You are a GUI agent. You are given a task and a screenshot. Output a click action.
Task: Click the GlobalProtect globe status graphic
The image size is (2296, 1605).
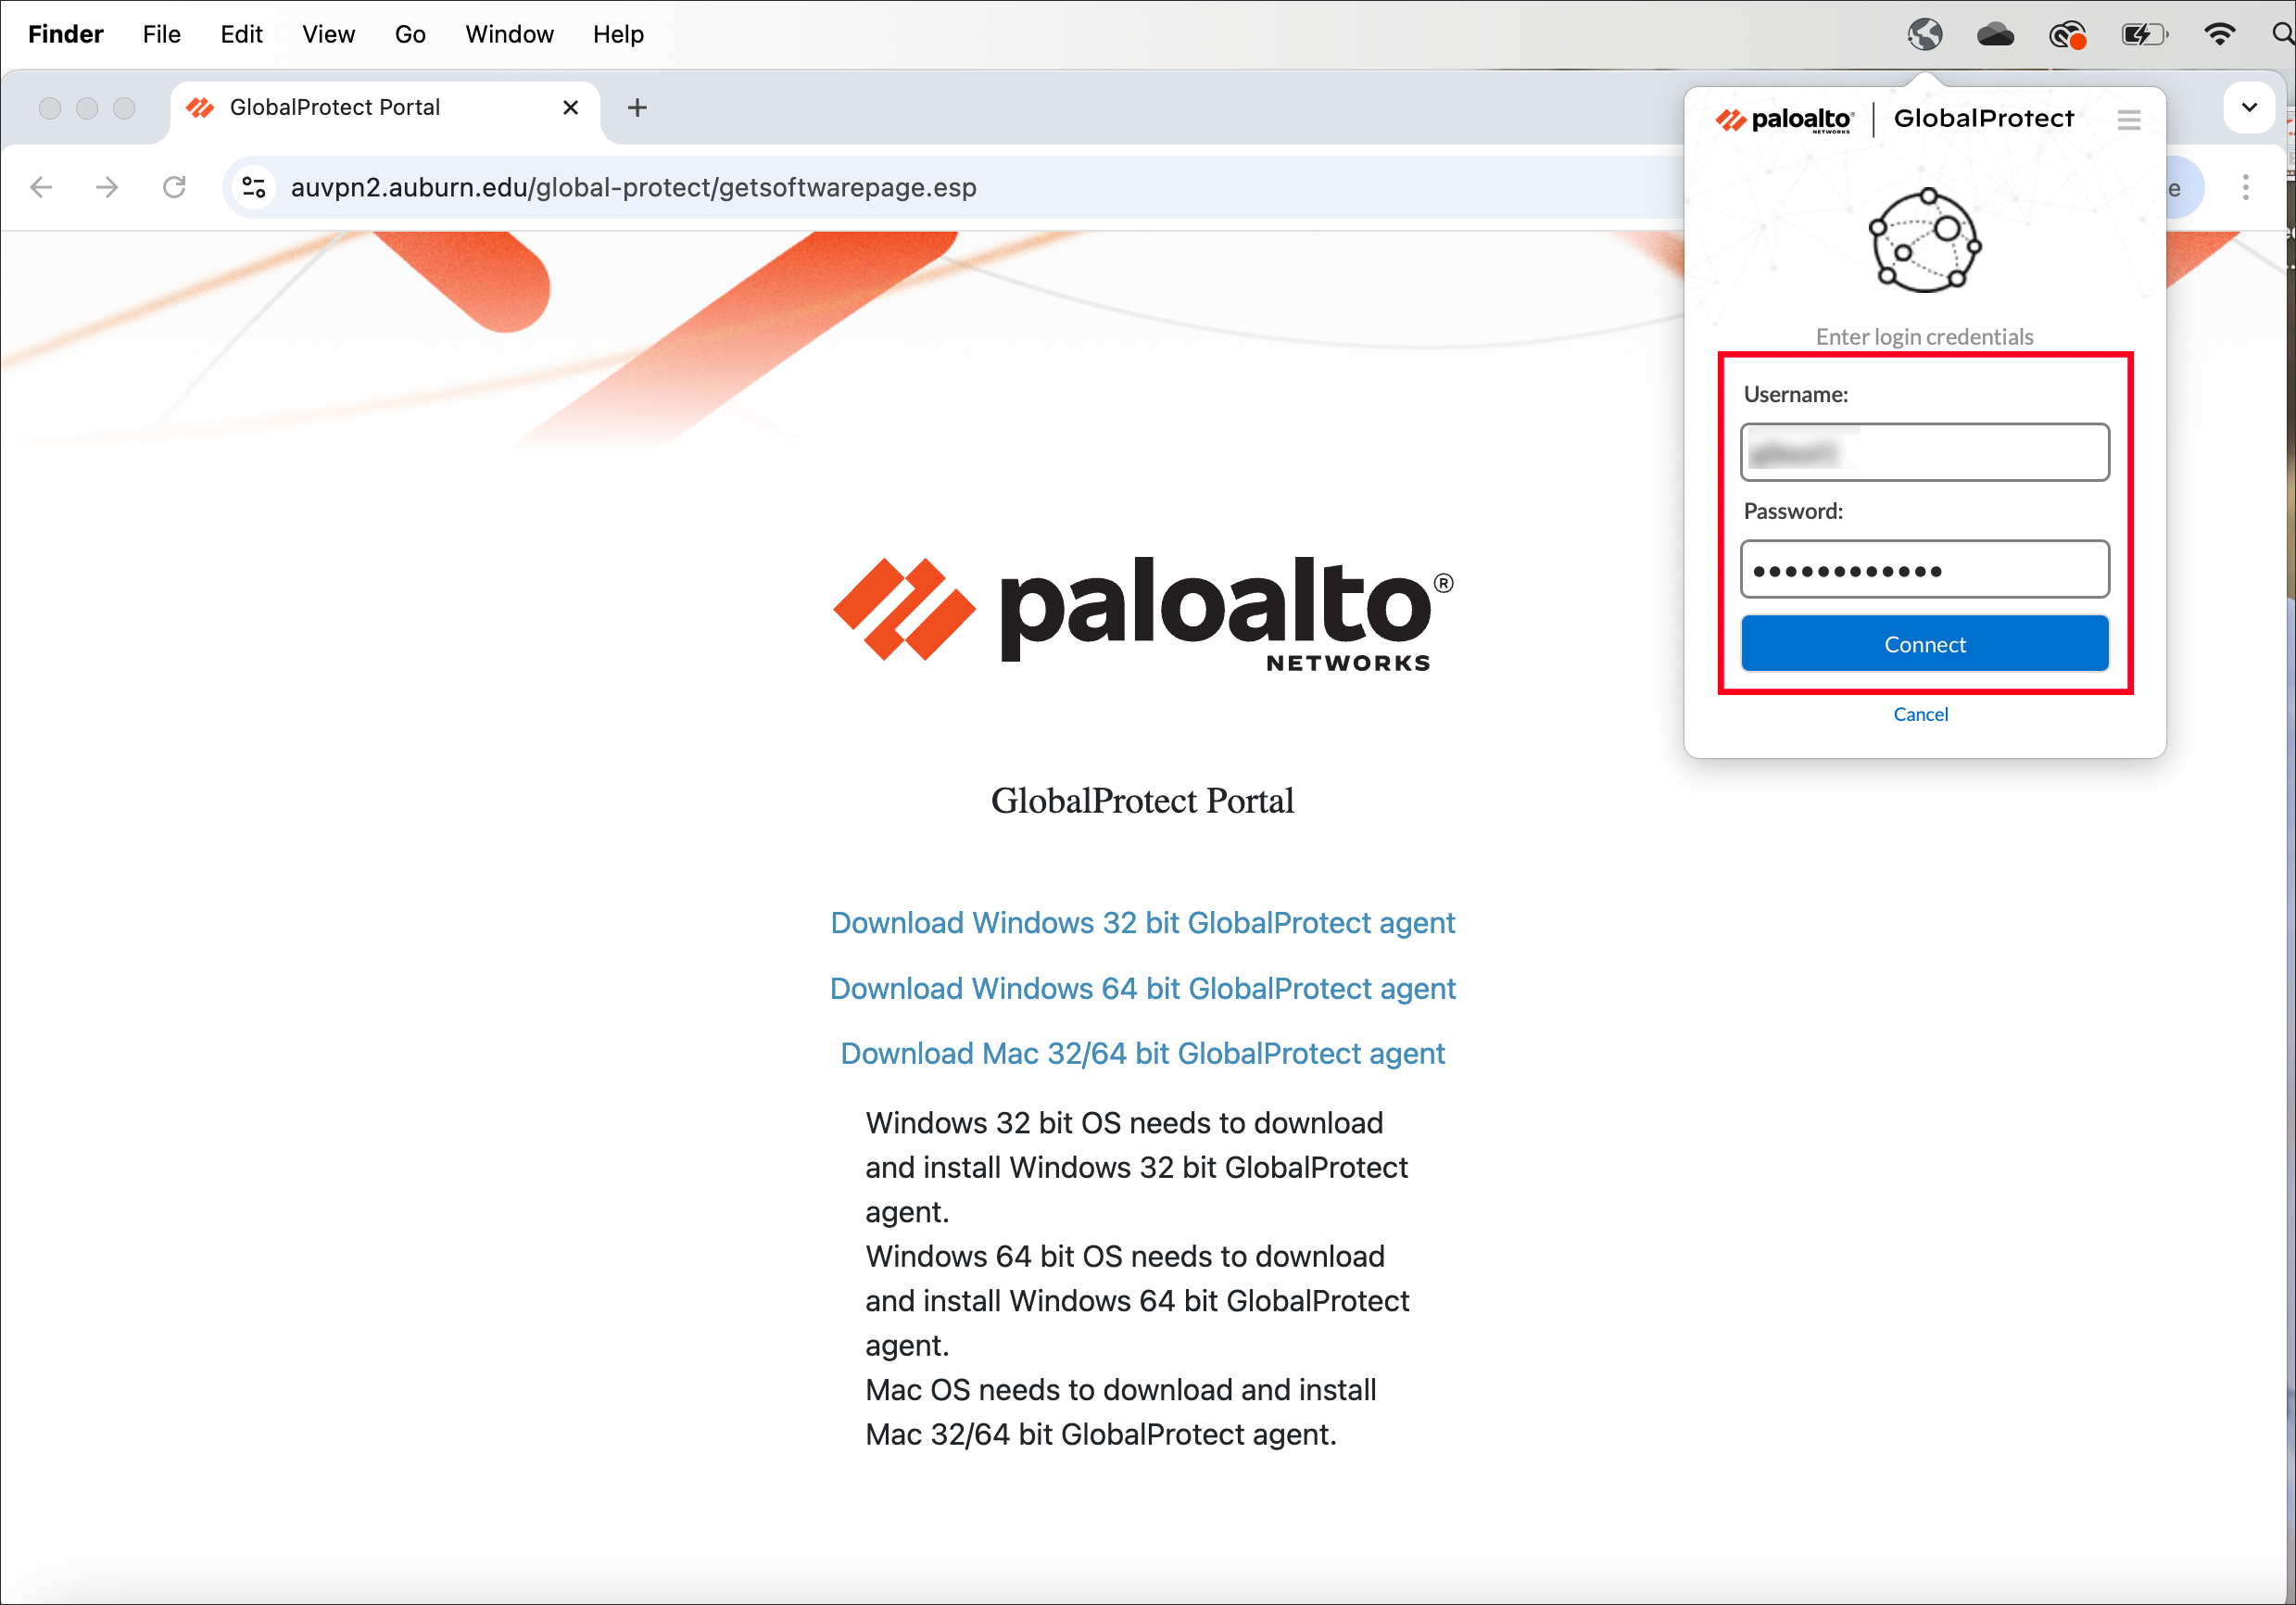1924,240
